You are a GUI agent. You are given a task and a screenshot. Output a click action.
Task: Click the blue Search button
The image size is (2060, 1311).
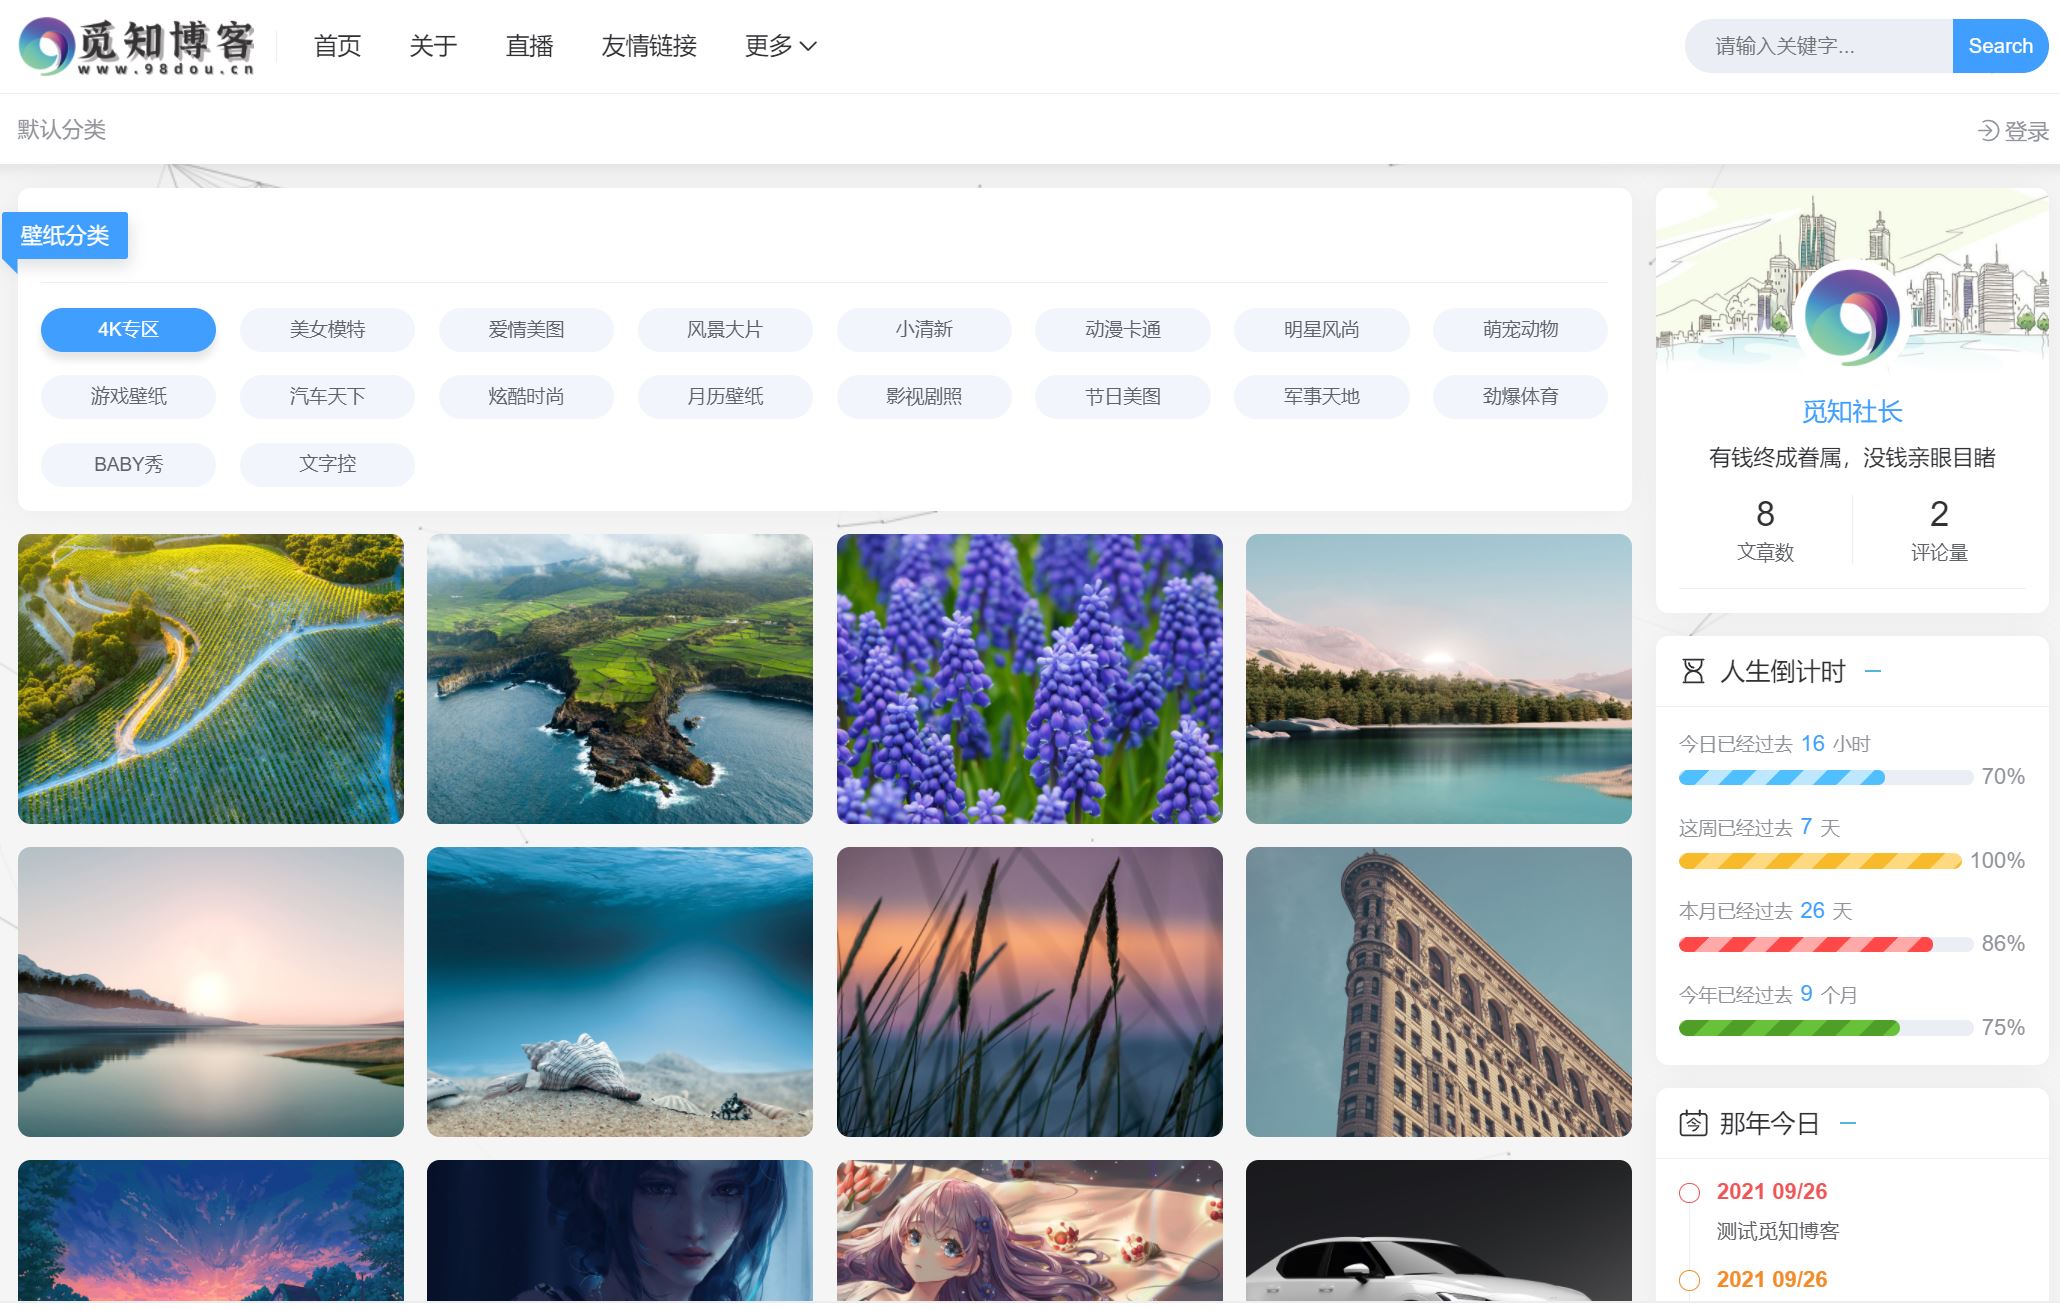coord(2000,46)
